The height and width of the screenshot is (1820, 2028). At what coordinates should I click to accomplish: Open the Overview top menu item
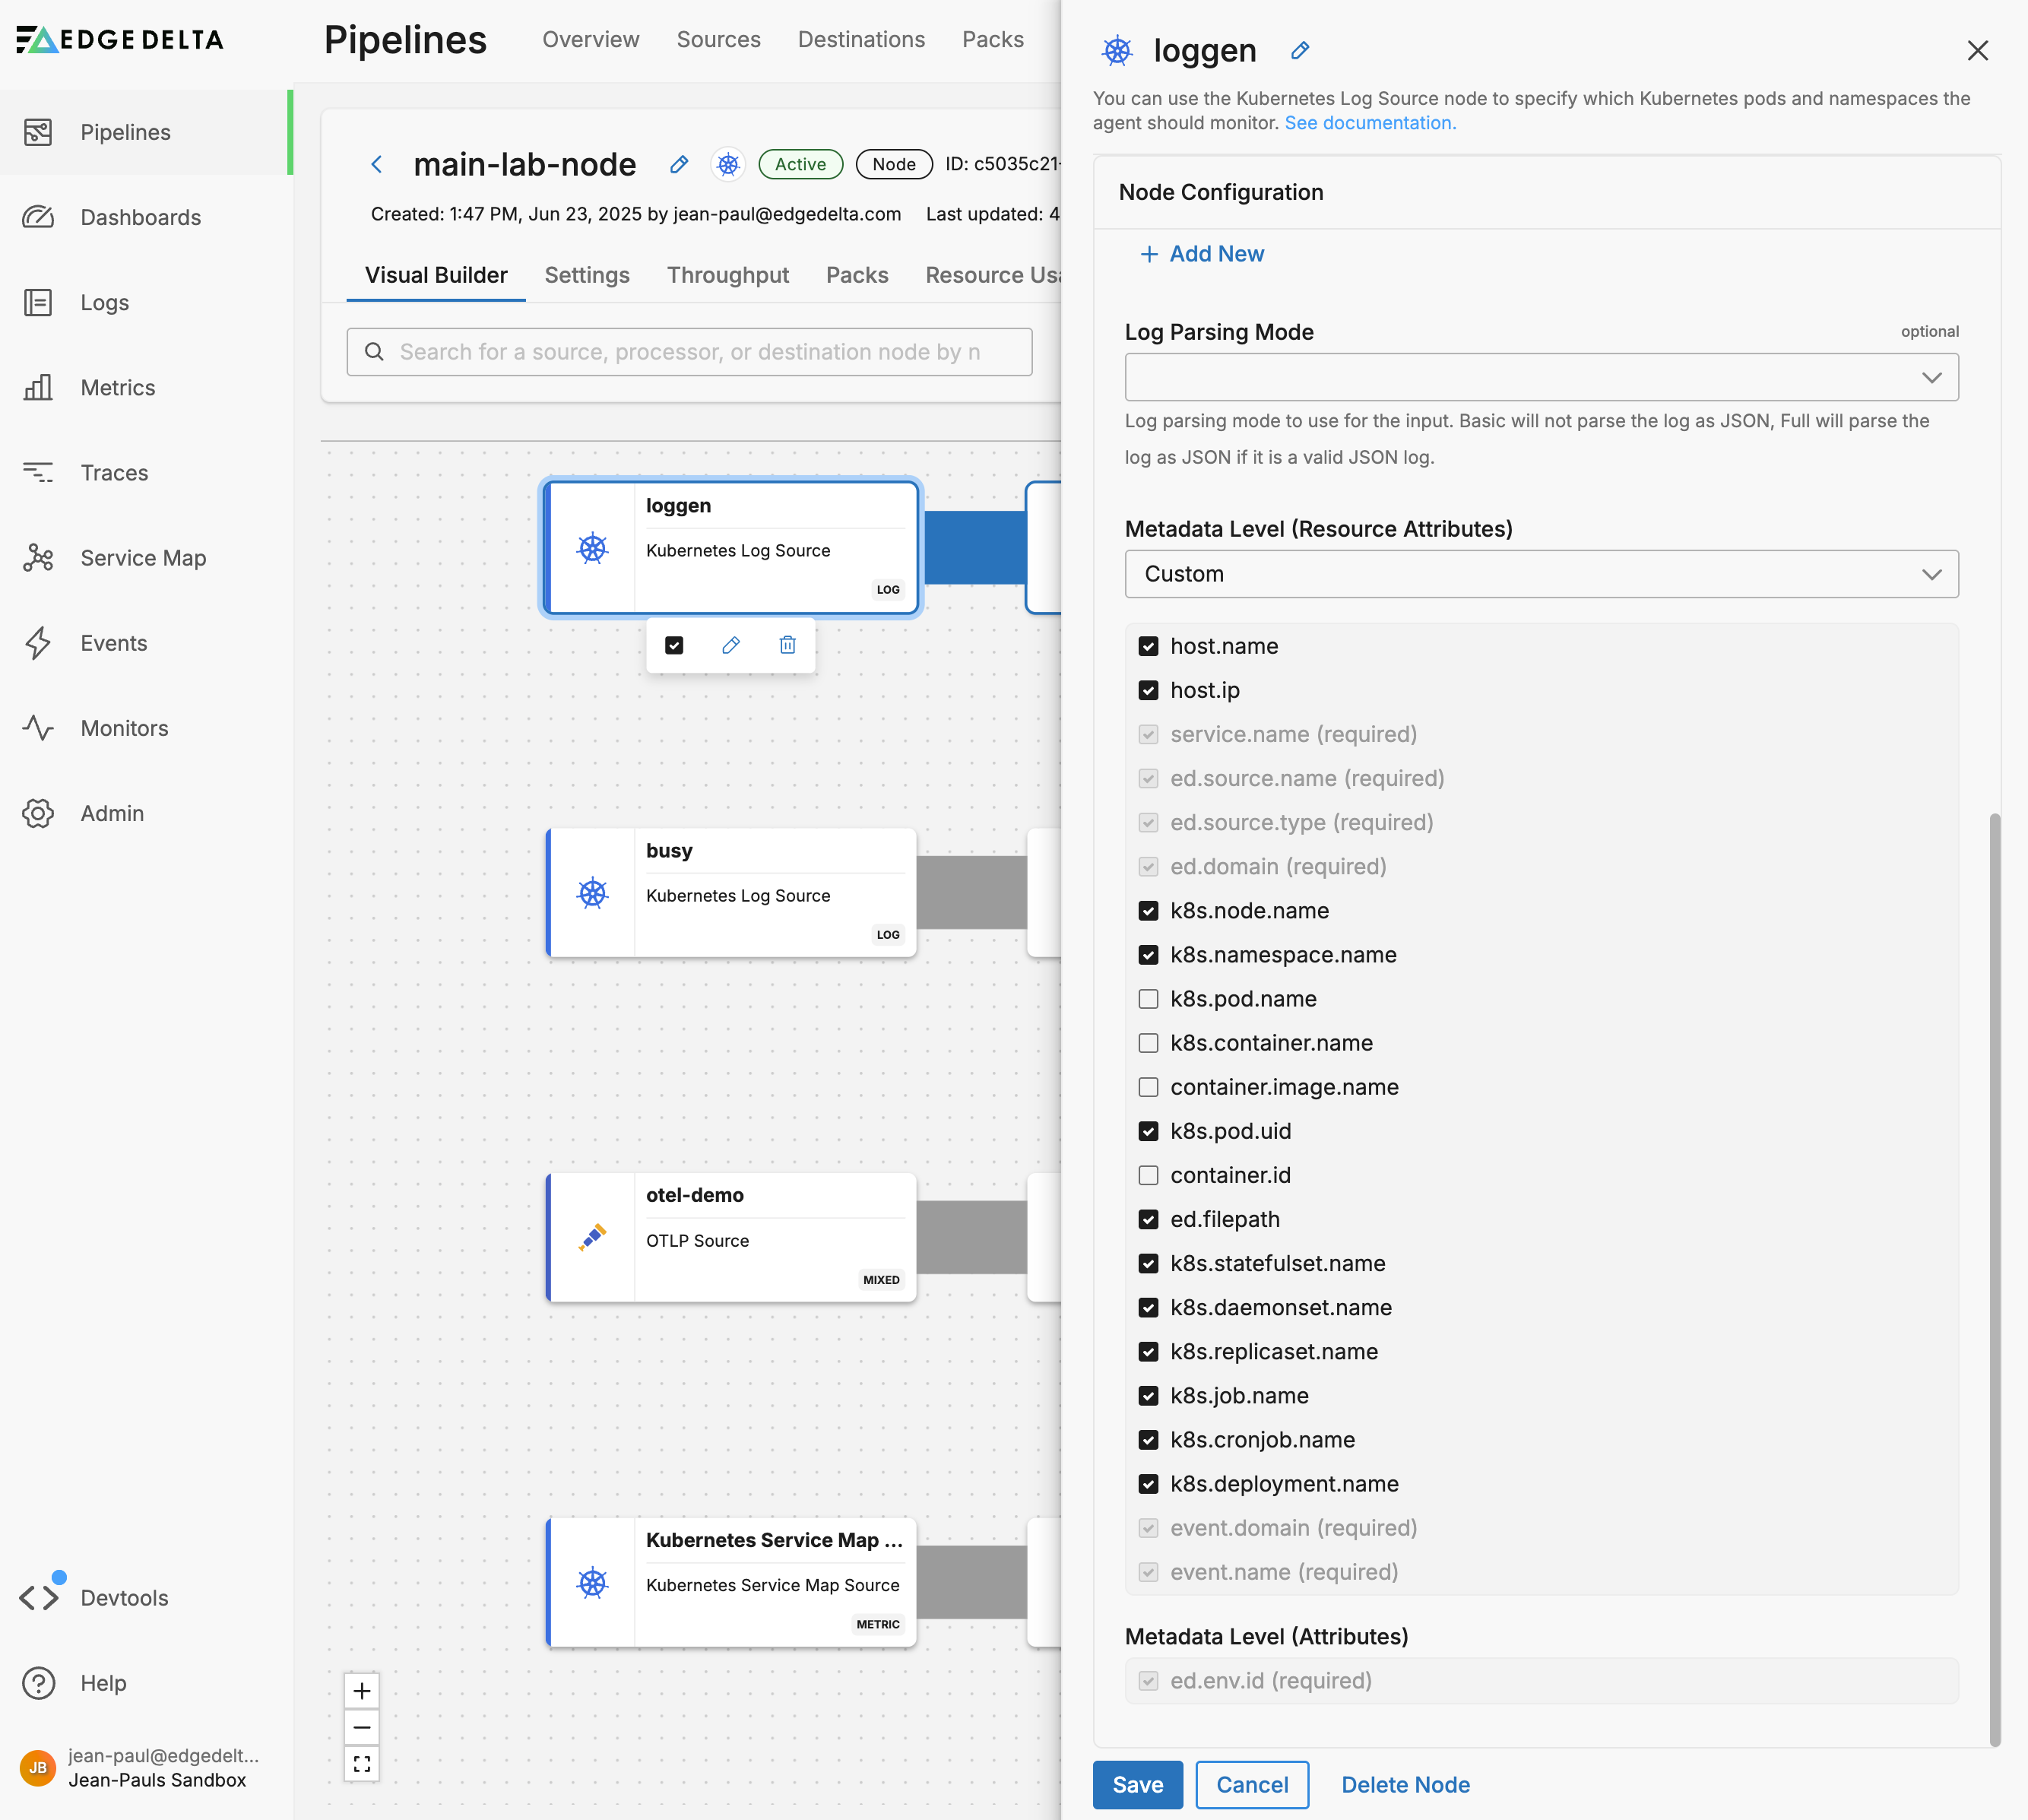click(x=591, y=39)
